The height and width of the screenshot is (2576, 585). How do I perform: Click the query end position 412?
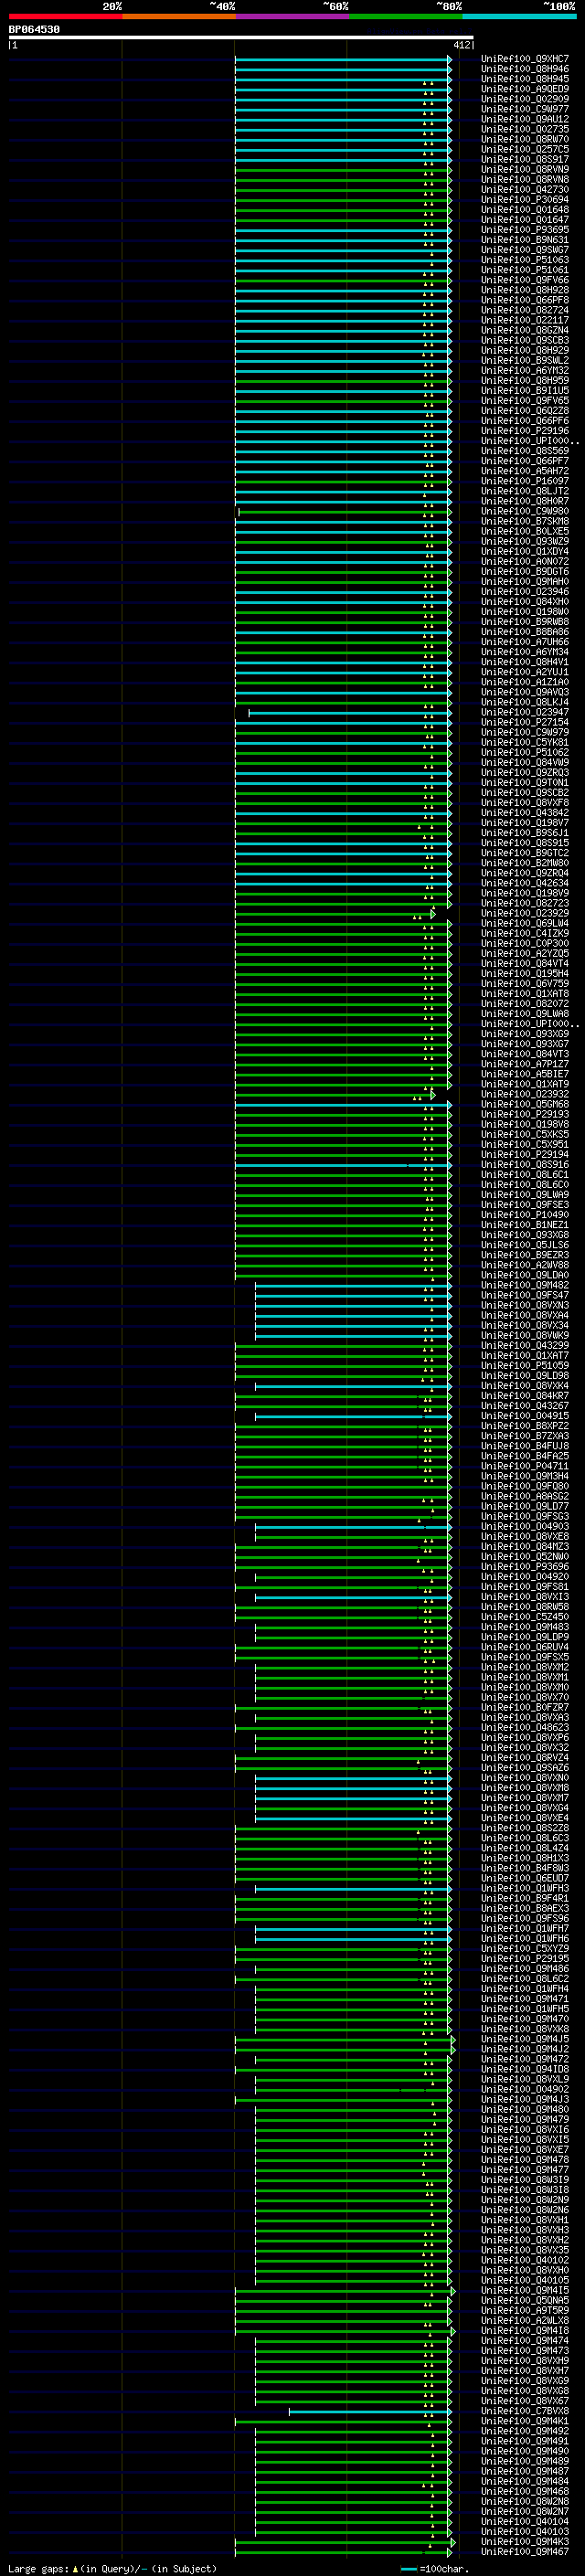click(461, 45)
